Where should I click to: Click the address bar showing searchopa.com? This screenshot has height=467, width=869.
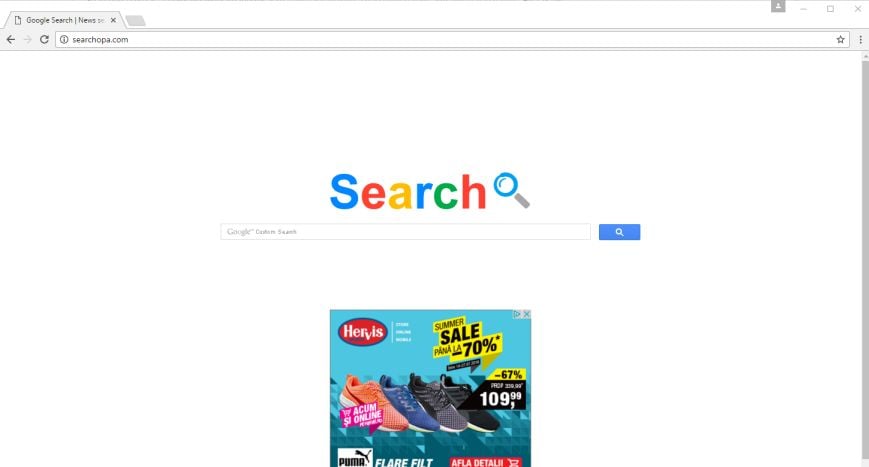pos(452,39)
